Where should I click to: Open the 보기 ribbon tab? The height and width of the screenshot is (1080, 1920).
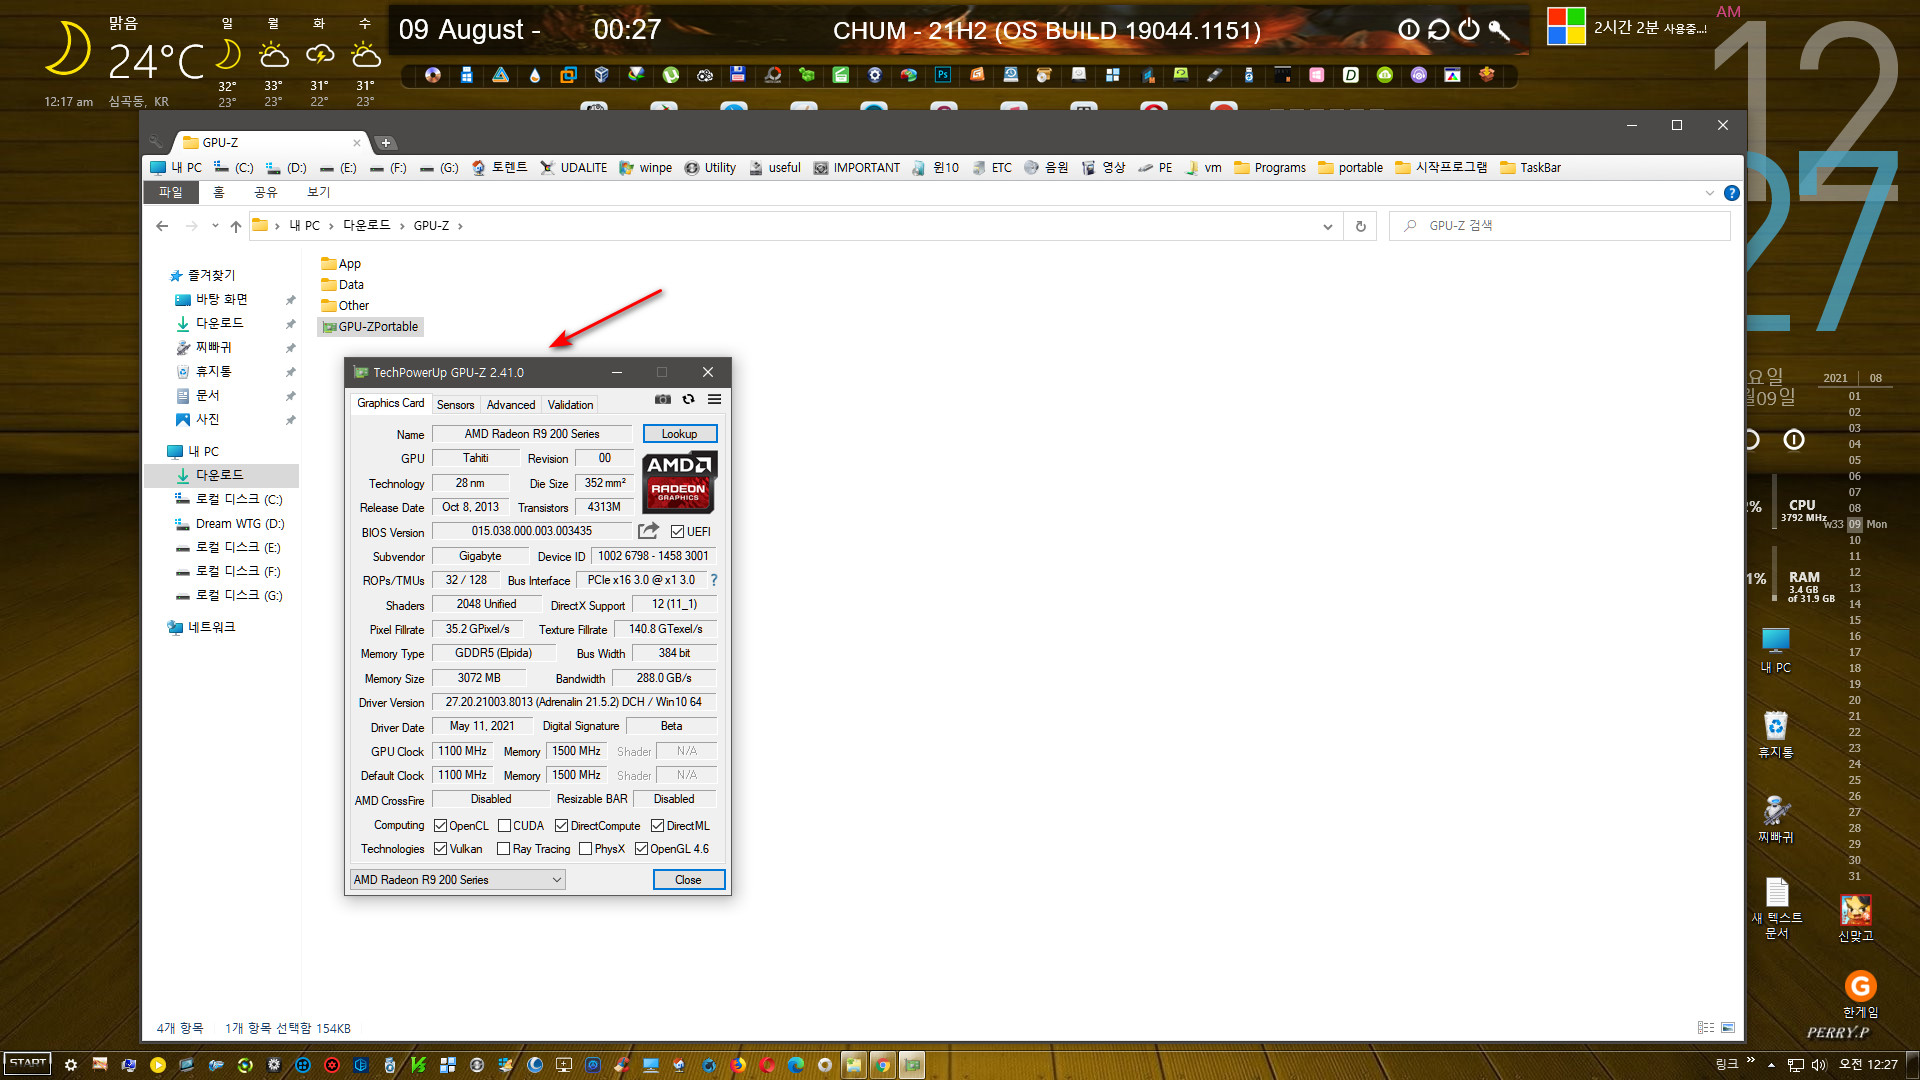pos(318,192)
